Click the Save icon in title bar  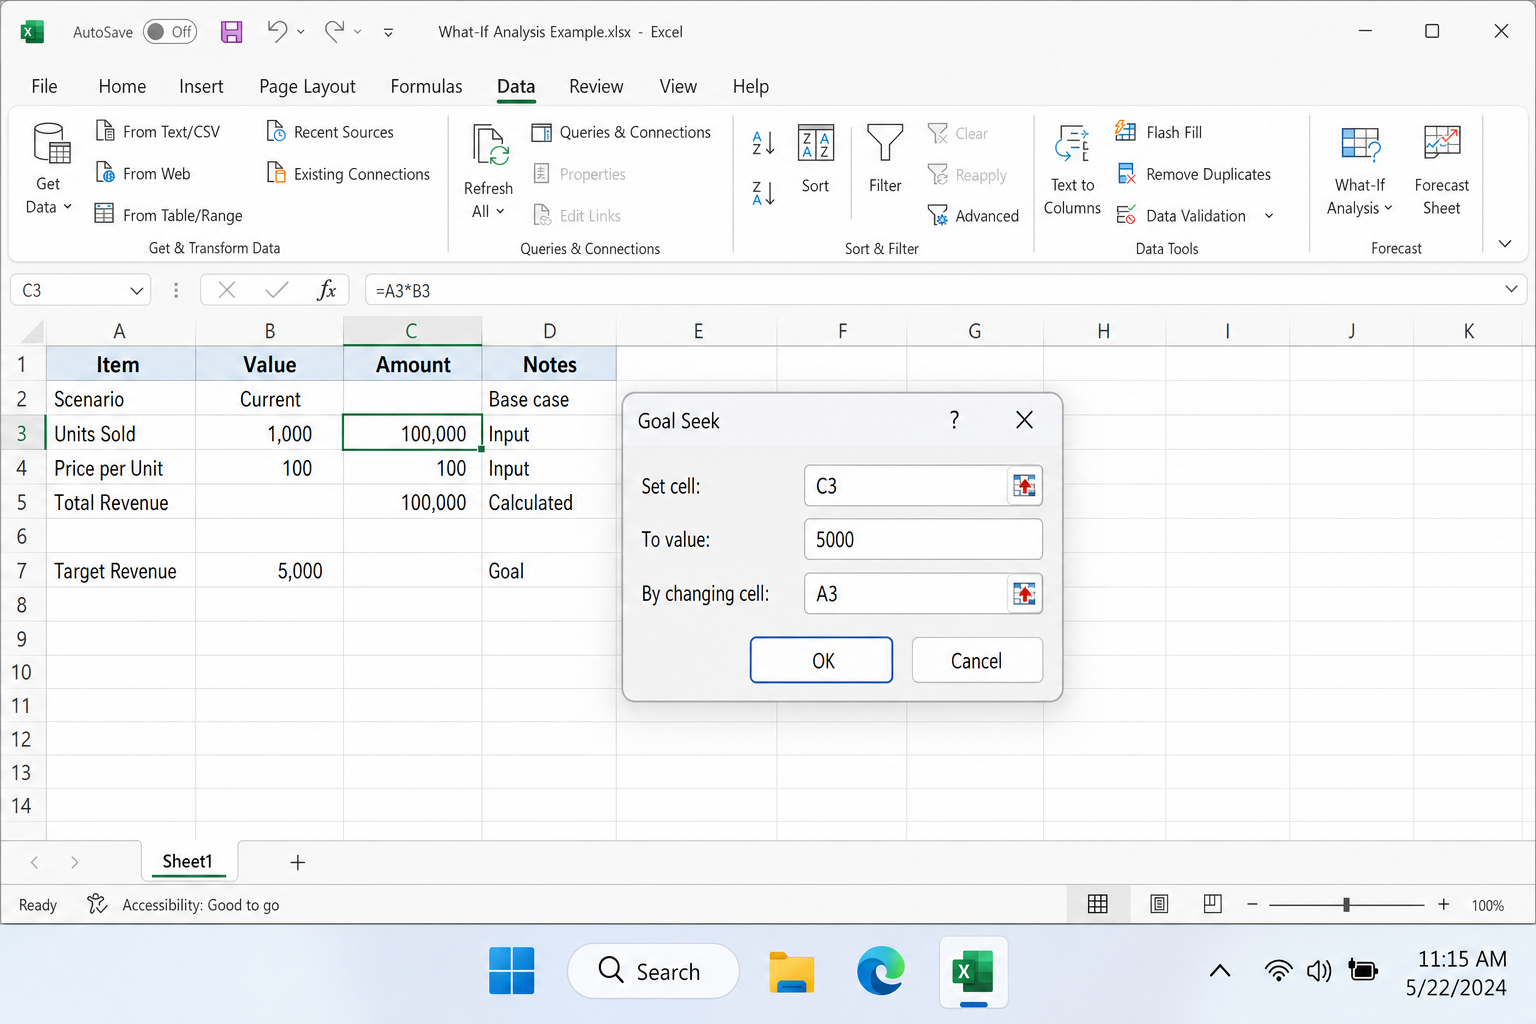[x=231, y=32]
